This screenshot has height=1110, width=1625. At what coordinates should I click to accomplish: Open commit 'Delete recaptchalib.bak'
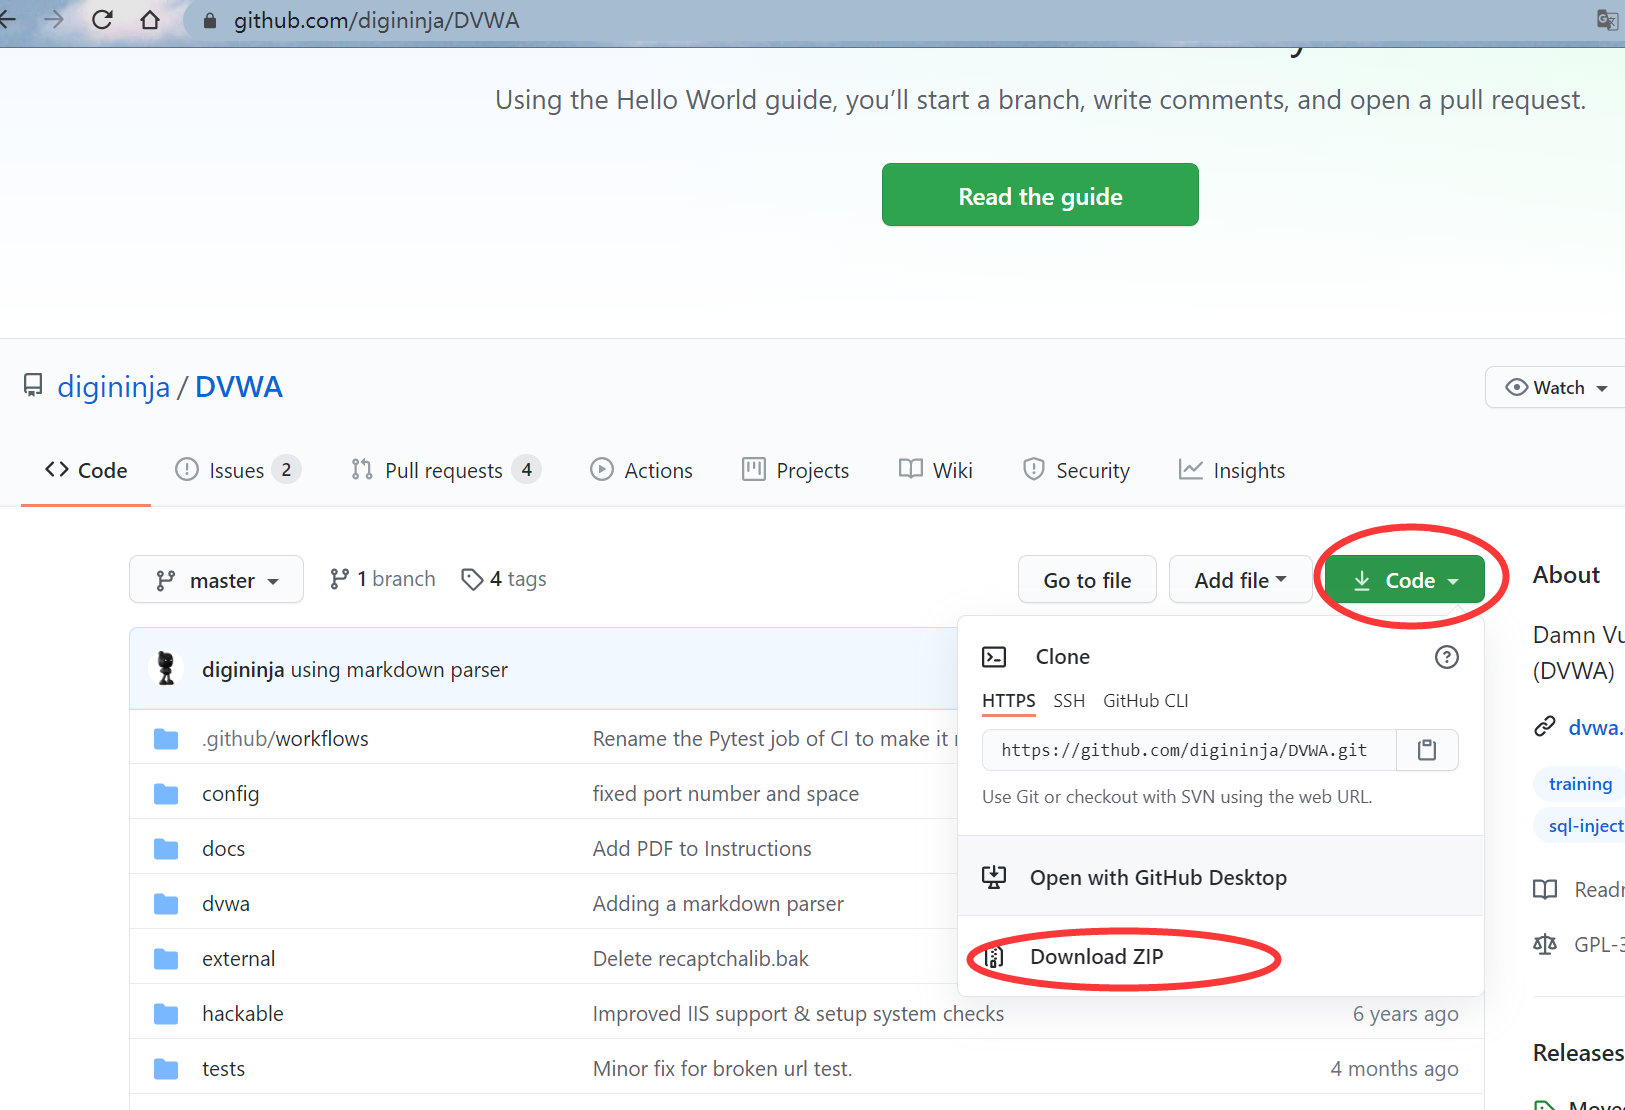(701, 959)
